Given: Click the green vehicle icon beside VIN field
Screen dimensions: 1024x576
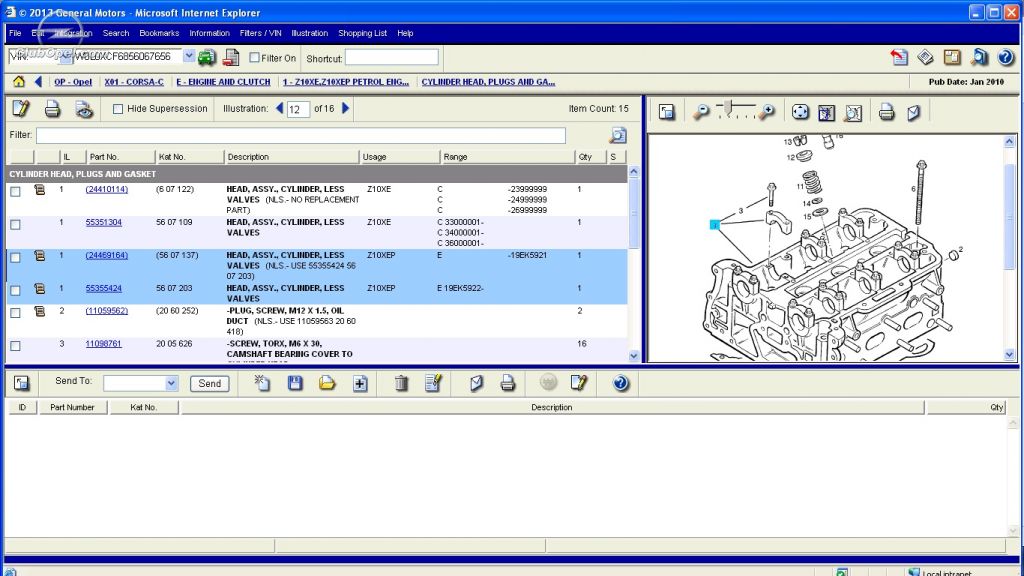Looking at the screenshot, I should tap(206, 57).
